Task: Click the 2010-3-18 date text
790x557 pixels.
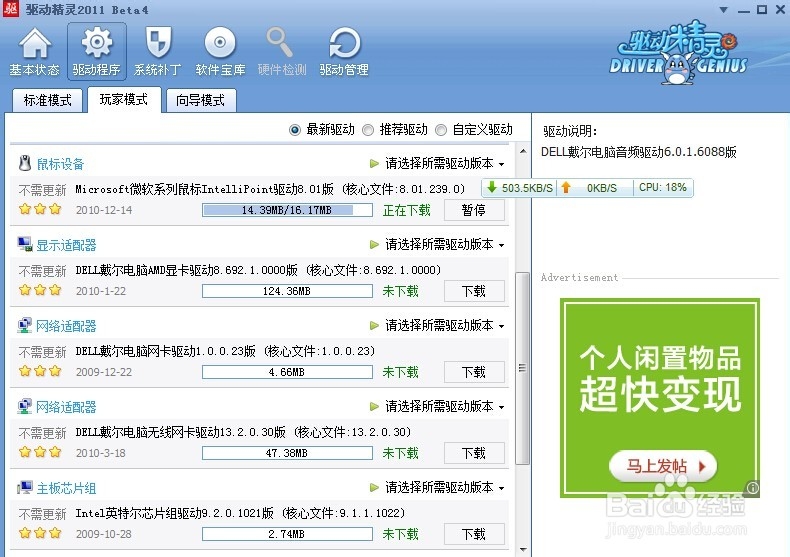Action: [101, 453]
